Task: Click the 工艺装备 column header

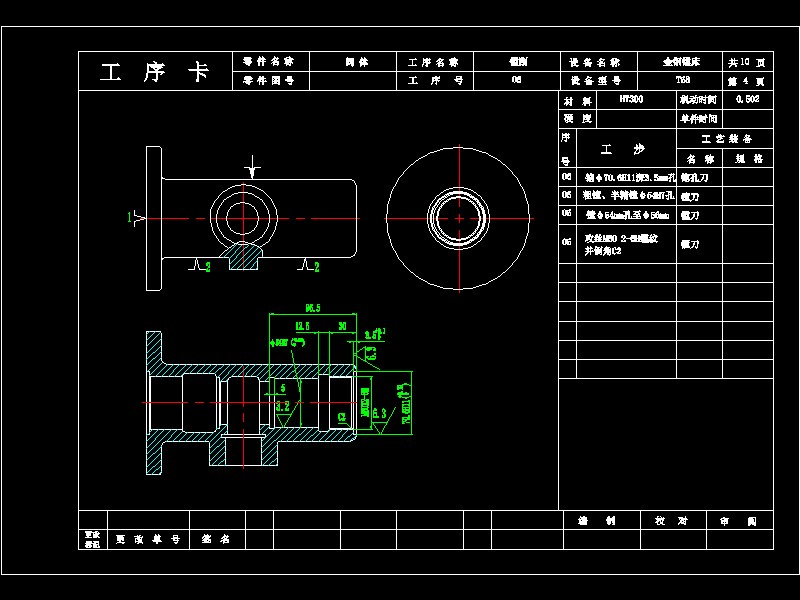Action: coord(725,139)
